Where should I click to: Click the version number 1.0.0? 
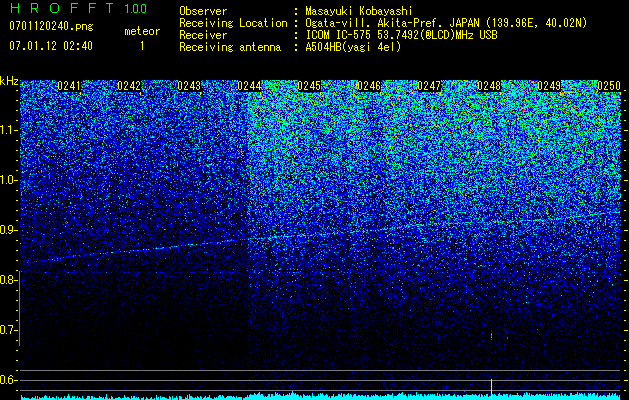pos(136,8)
